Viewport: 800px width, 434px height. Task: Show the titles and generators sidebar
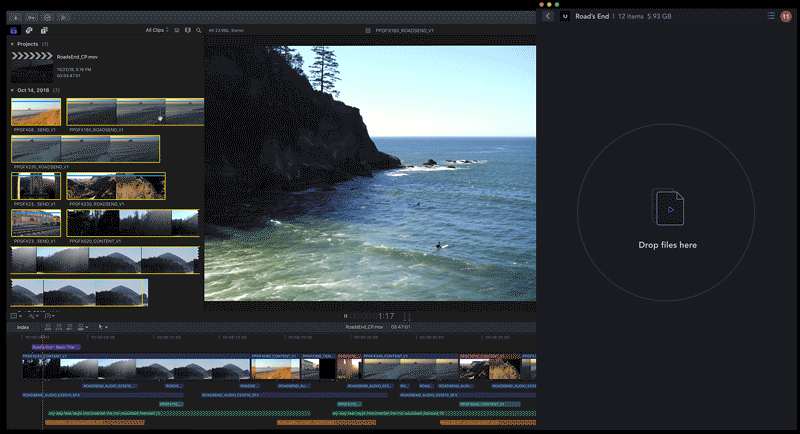tap(44, 31)
